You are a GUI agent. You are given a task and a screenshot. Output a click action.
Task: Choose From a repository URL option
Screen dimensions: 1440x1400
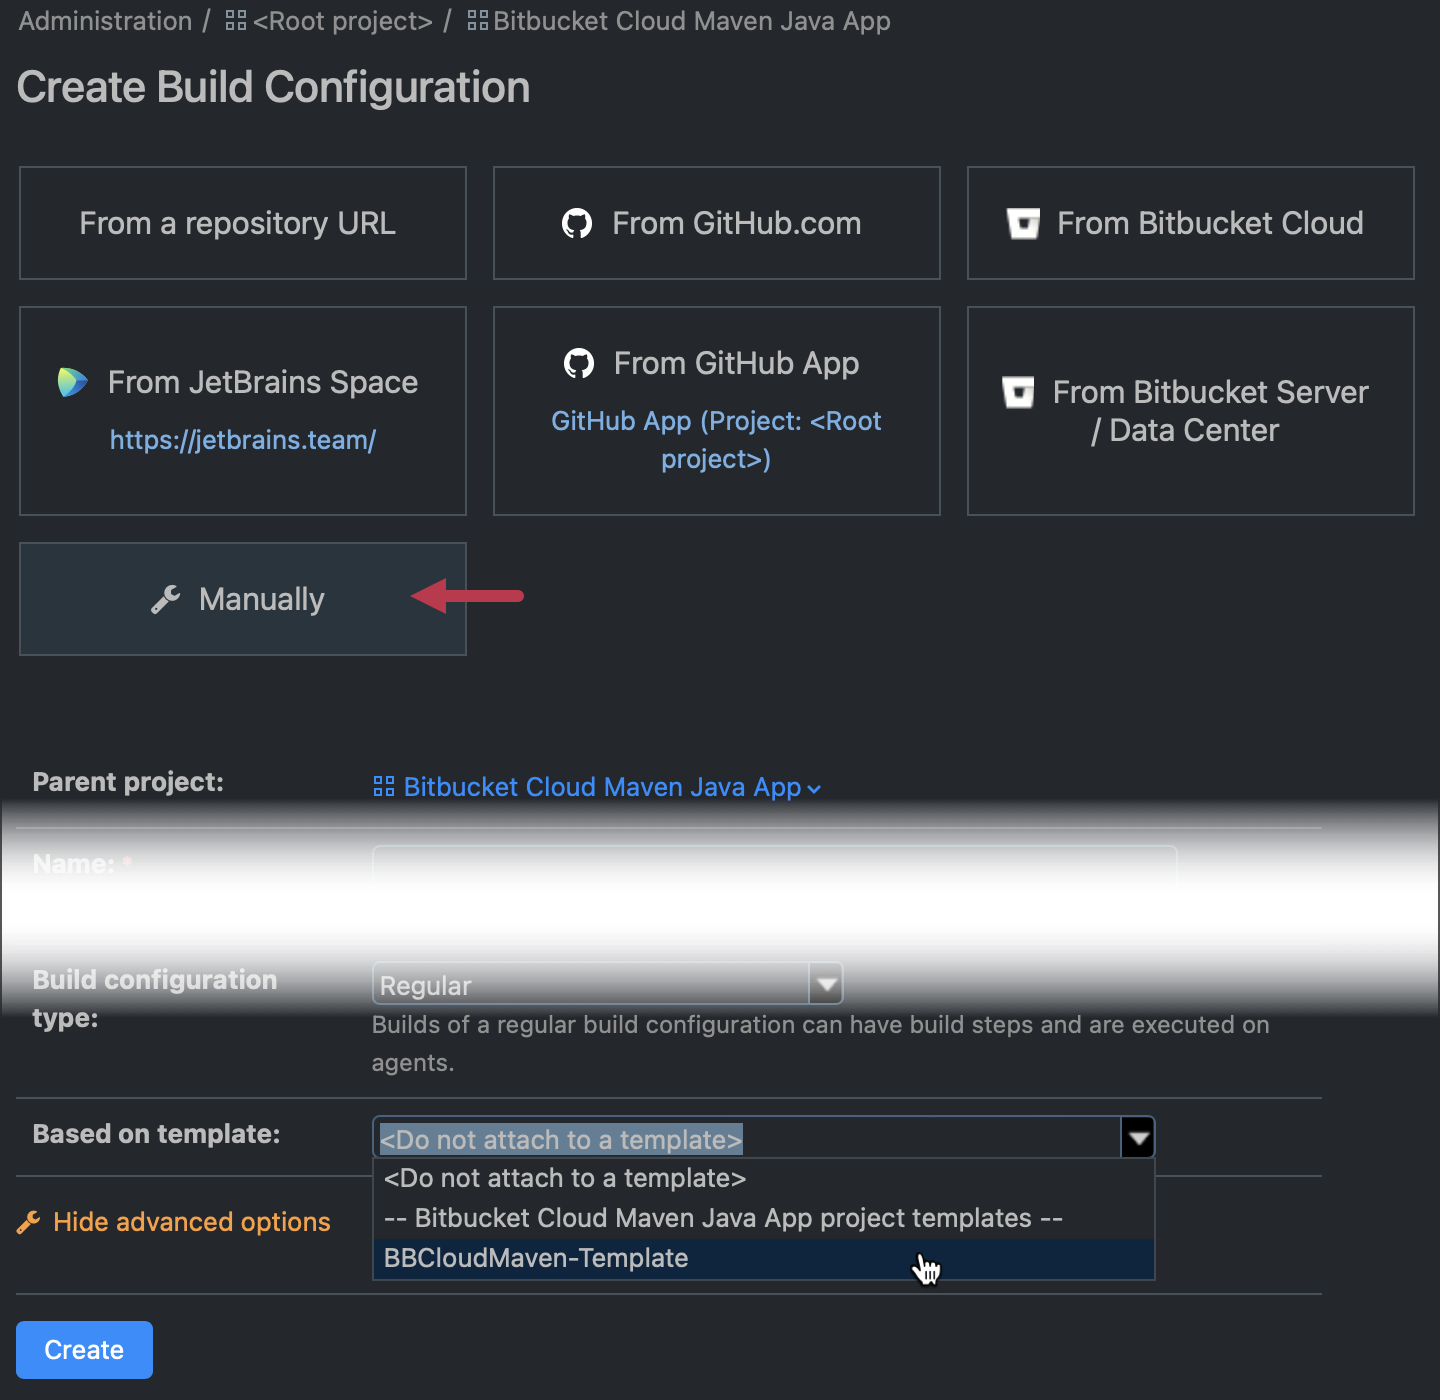click(x=243, y=223)
